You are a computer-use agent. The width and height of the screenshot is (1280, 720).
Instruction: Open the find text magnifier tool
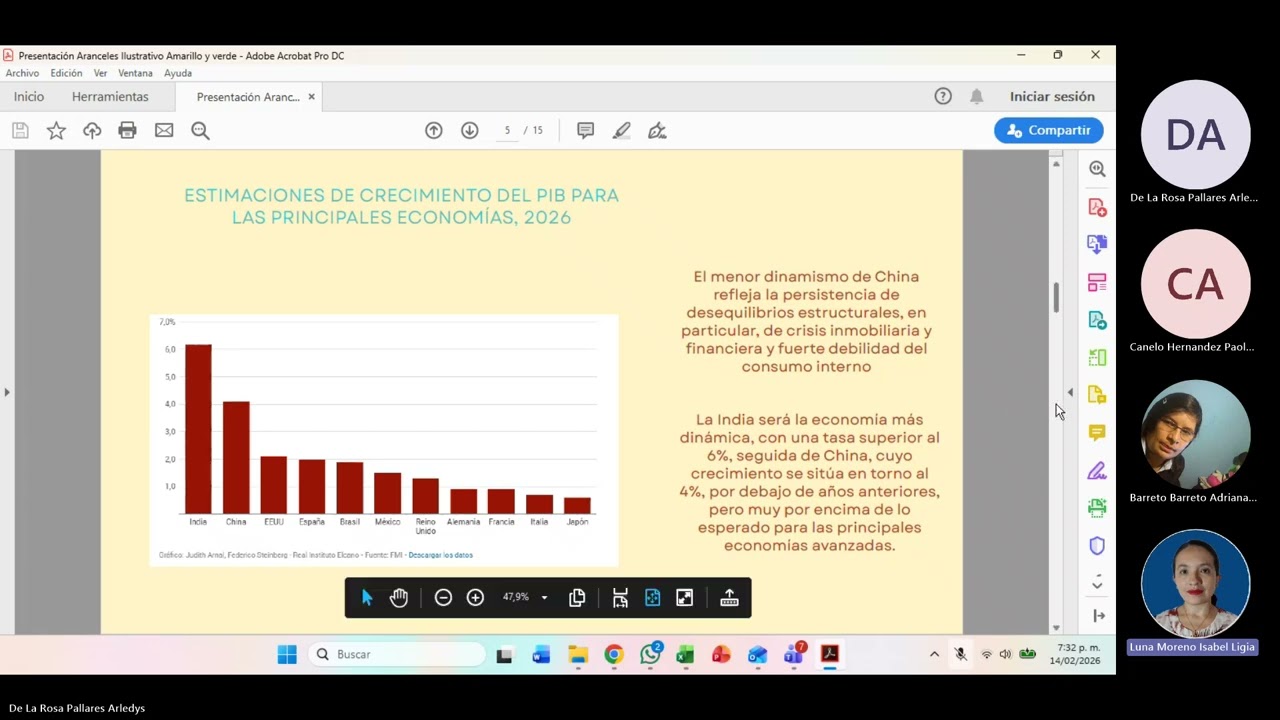click(x=200, y=130)
